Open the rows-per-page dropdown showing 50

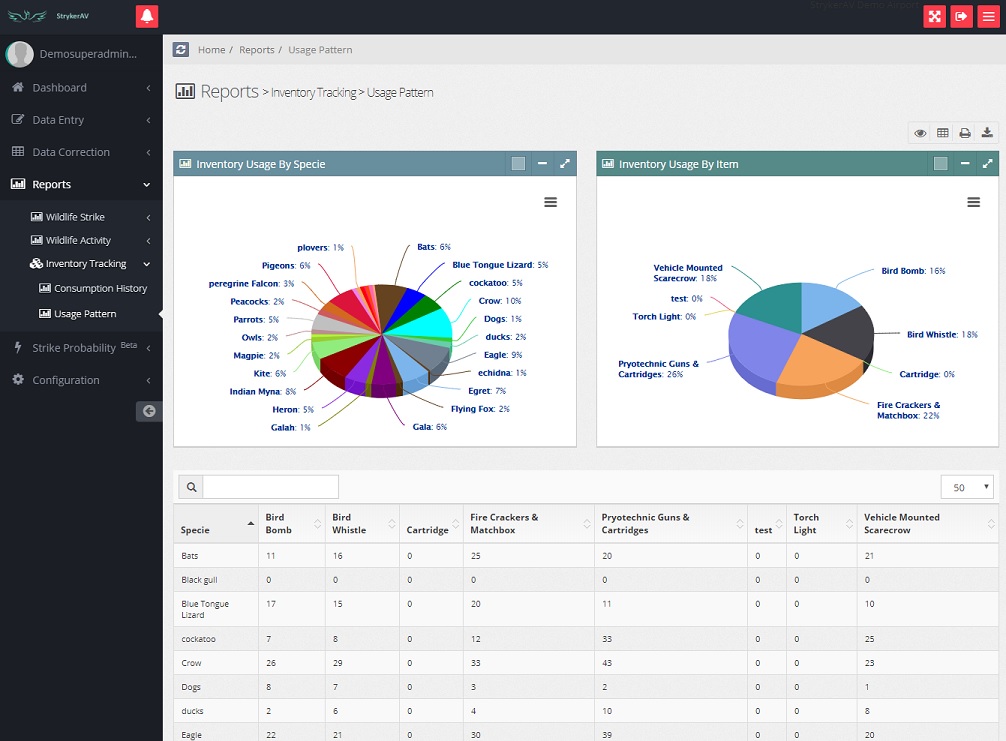(967, 487)
